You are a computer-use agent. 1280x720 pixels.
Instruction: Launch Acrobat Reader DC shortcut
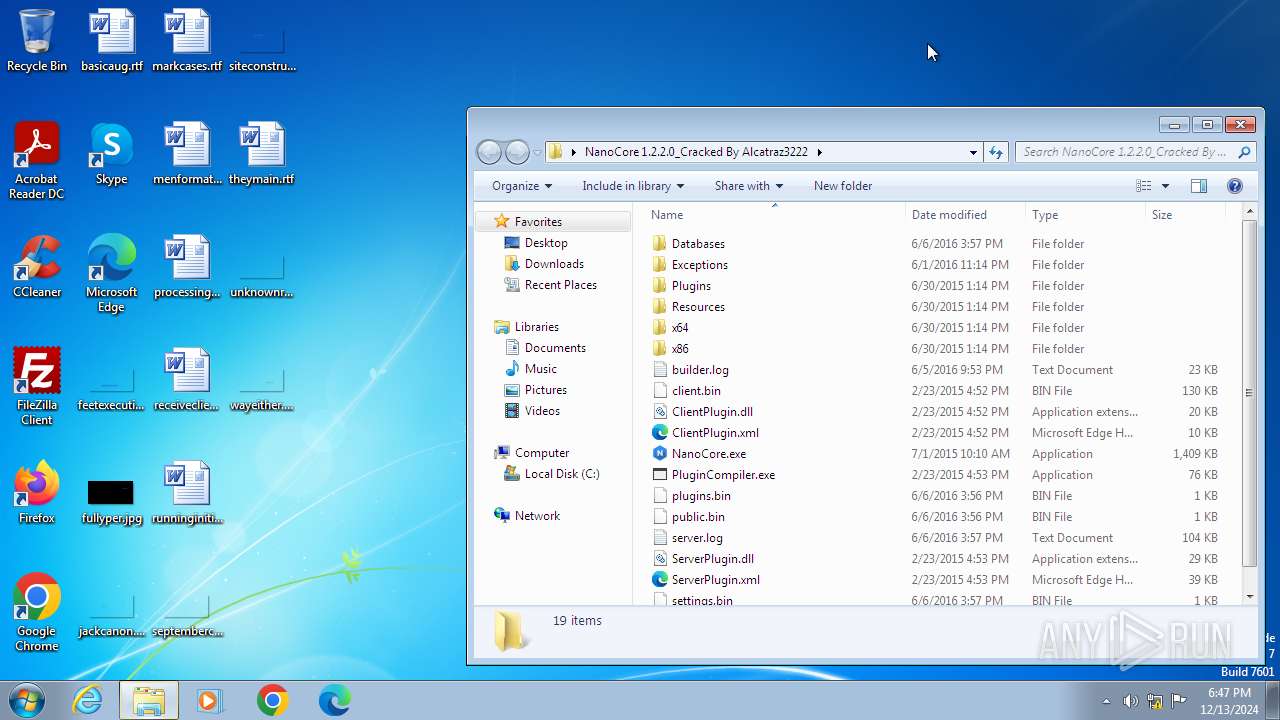tap(37, 160)
